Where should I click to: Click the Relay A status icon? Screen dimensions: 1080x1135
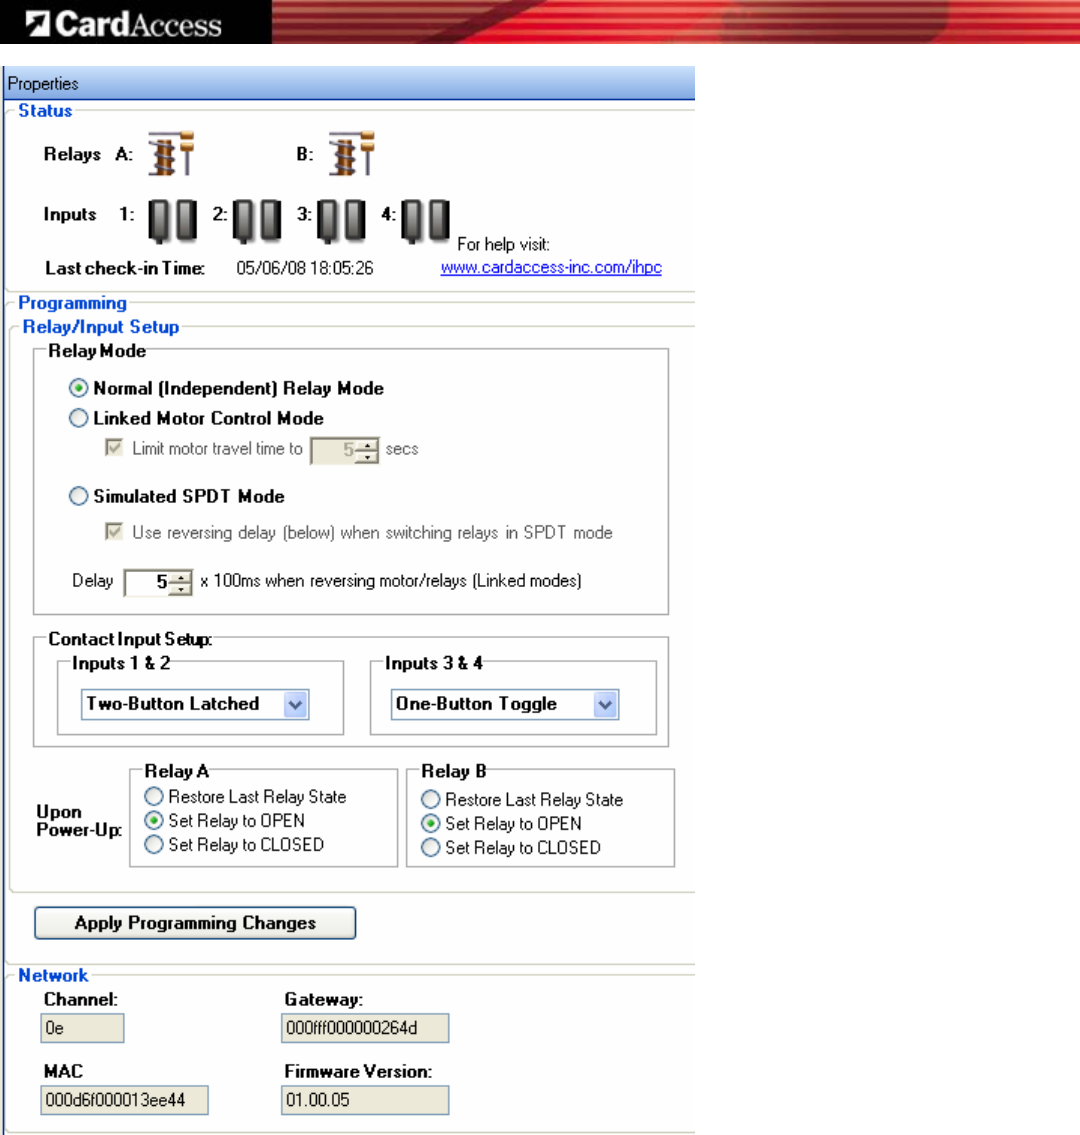pyautogui.click(x=172, y=153)
